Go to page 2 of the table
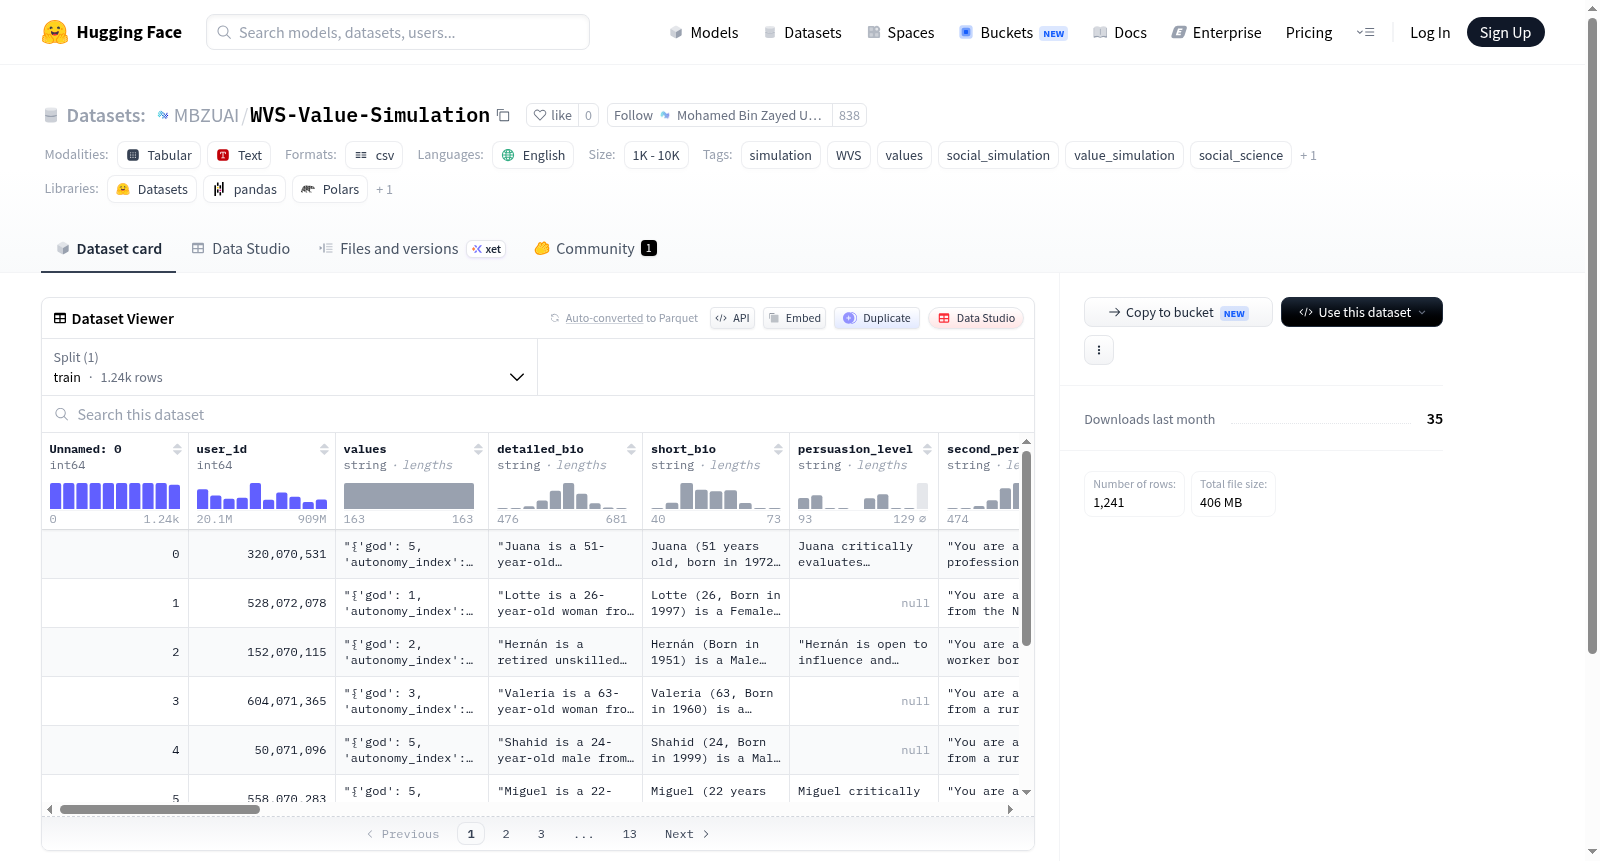1600x861 pixels. (x=506, y=834)
